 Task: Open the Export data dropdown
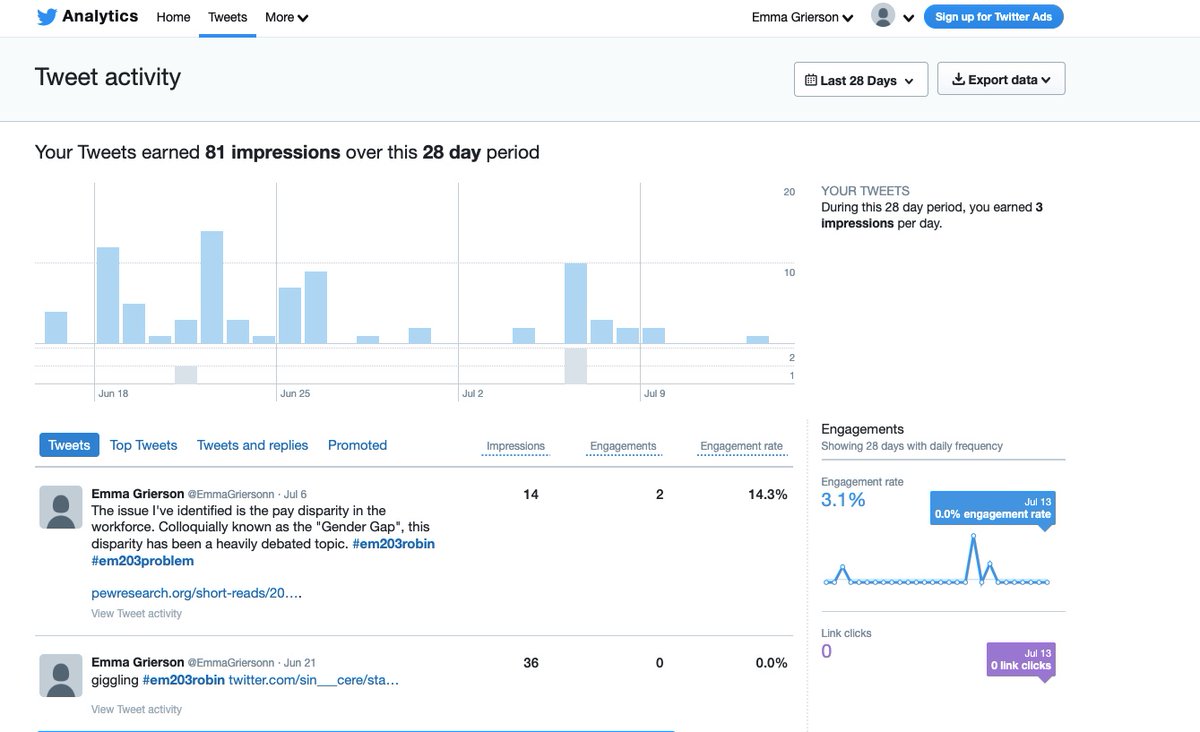pyautogui.click(x=1001, y=79)
